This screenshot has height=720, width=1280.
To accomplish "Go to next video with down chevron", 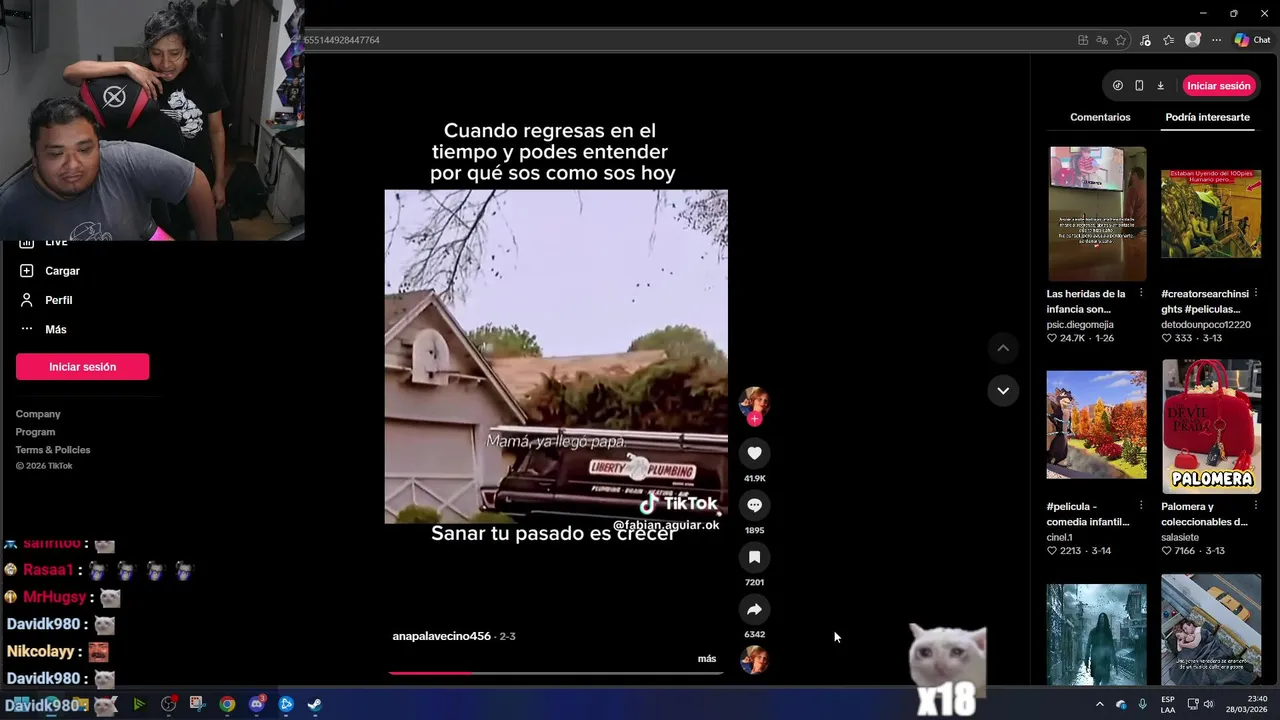I will click(1003, 390).
